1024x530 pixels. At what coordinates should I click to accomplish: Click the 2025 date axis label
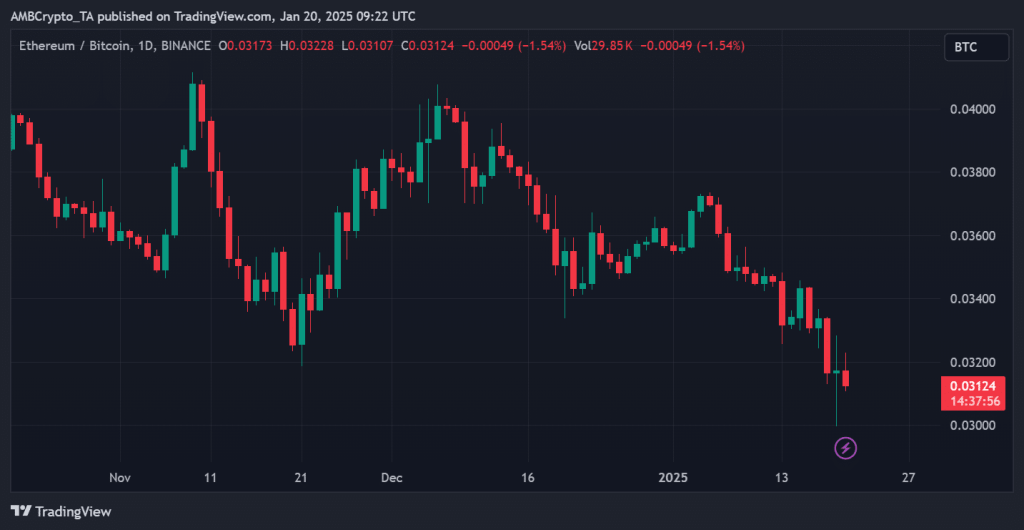click(x=673, y=478)
